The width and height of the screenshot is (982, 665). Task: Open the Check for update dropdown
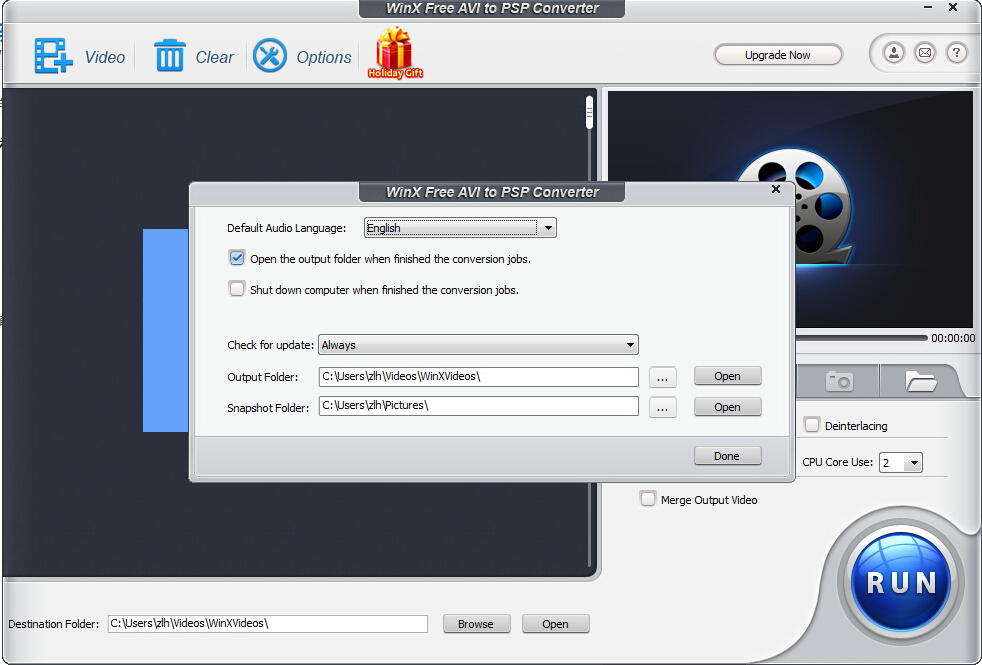coord(478,344)
